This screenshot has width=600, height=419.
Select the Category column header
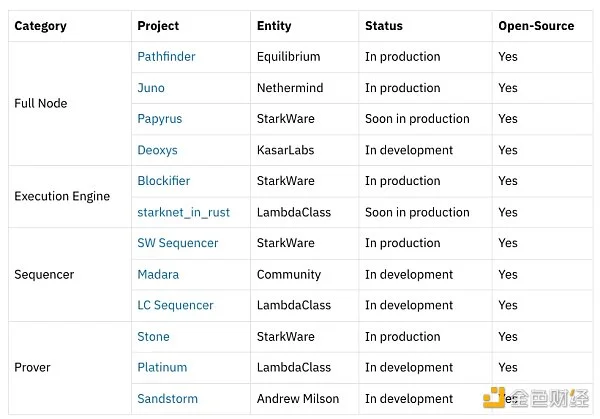(x=41, y=26)
